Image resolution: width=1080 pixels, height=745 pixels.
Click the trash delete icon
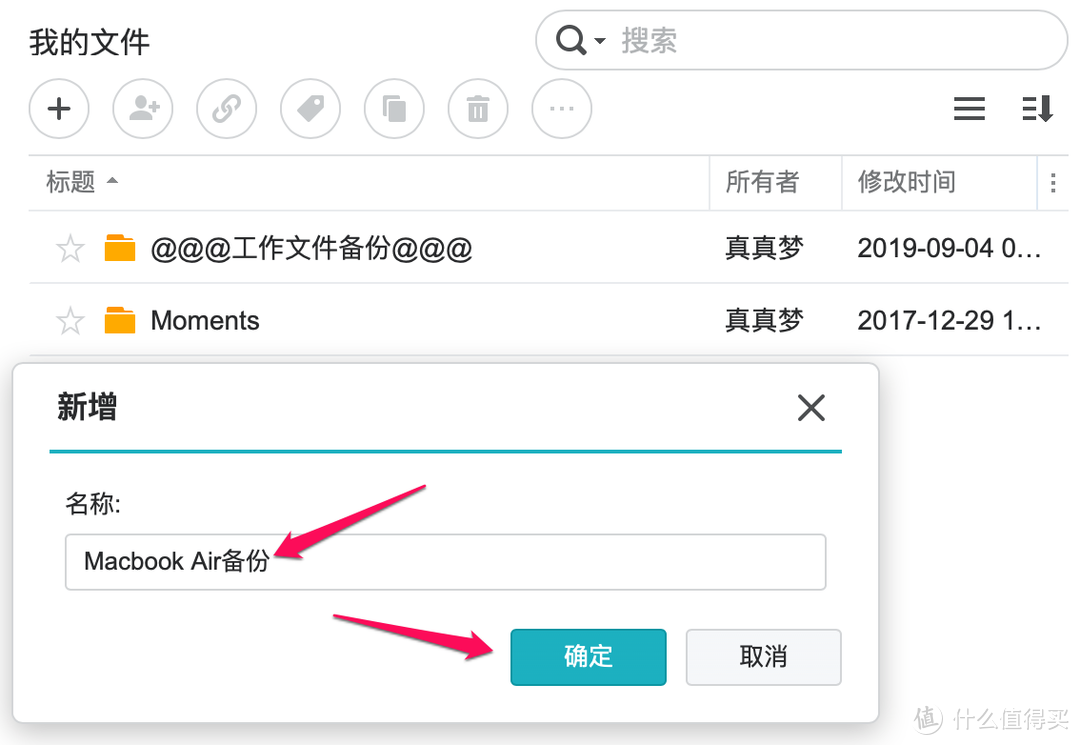[x=478, y=109]
